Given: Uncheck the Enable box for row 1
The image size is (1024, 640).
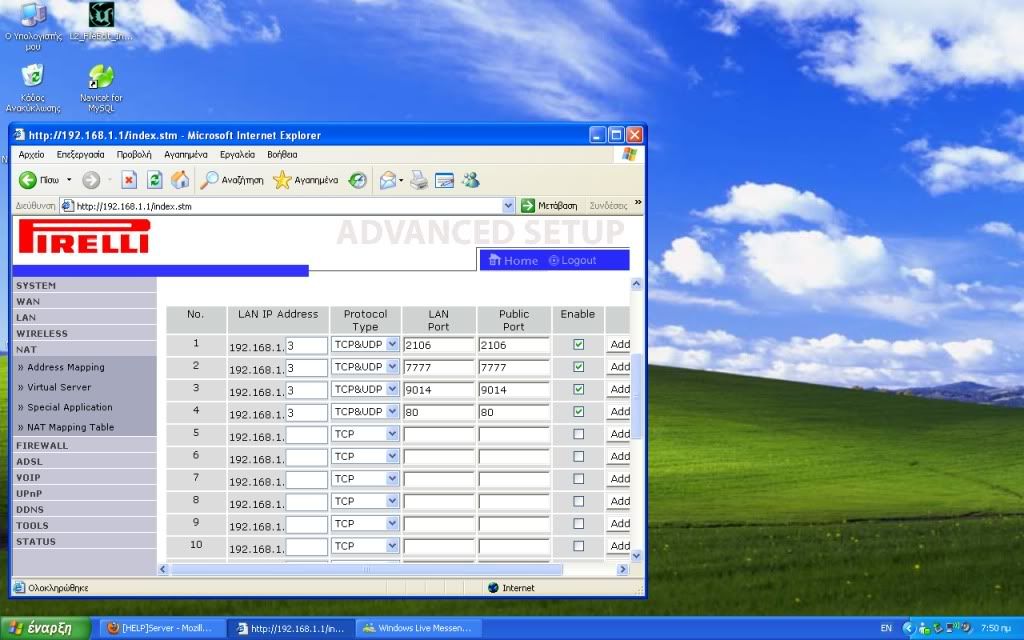Looking at the screenshot, I should 578,344.
